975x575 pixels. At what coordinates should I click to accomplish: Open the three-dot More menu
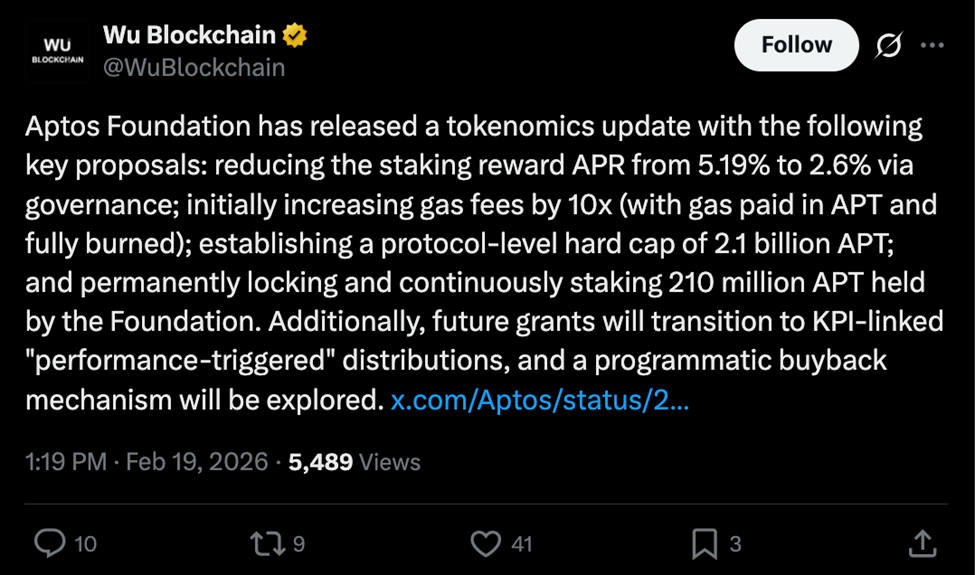[932, 46]
